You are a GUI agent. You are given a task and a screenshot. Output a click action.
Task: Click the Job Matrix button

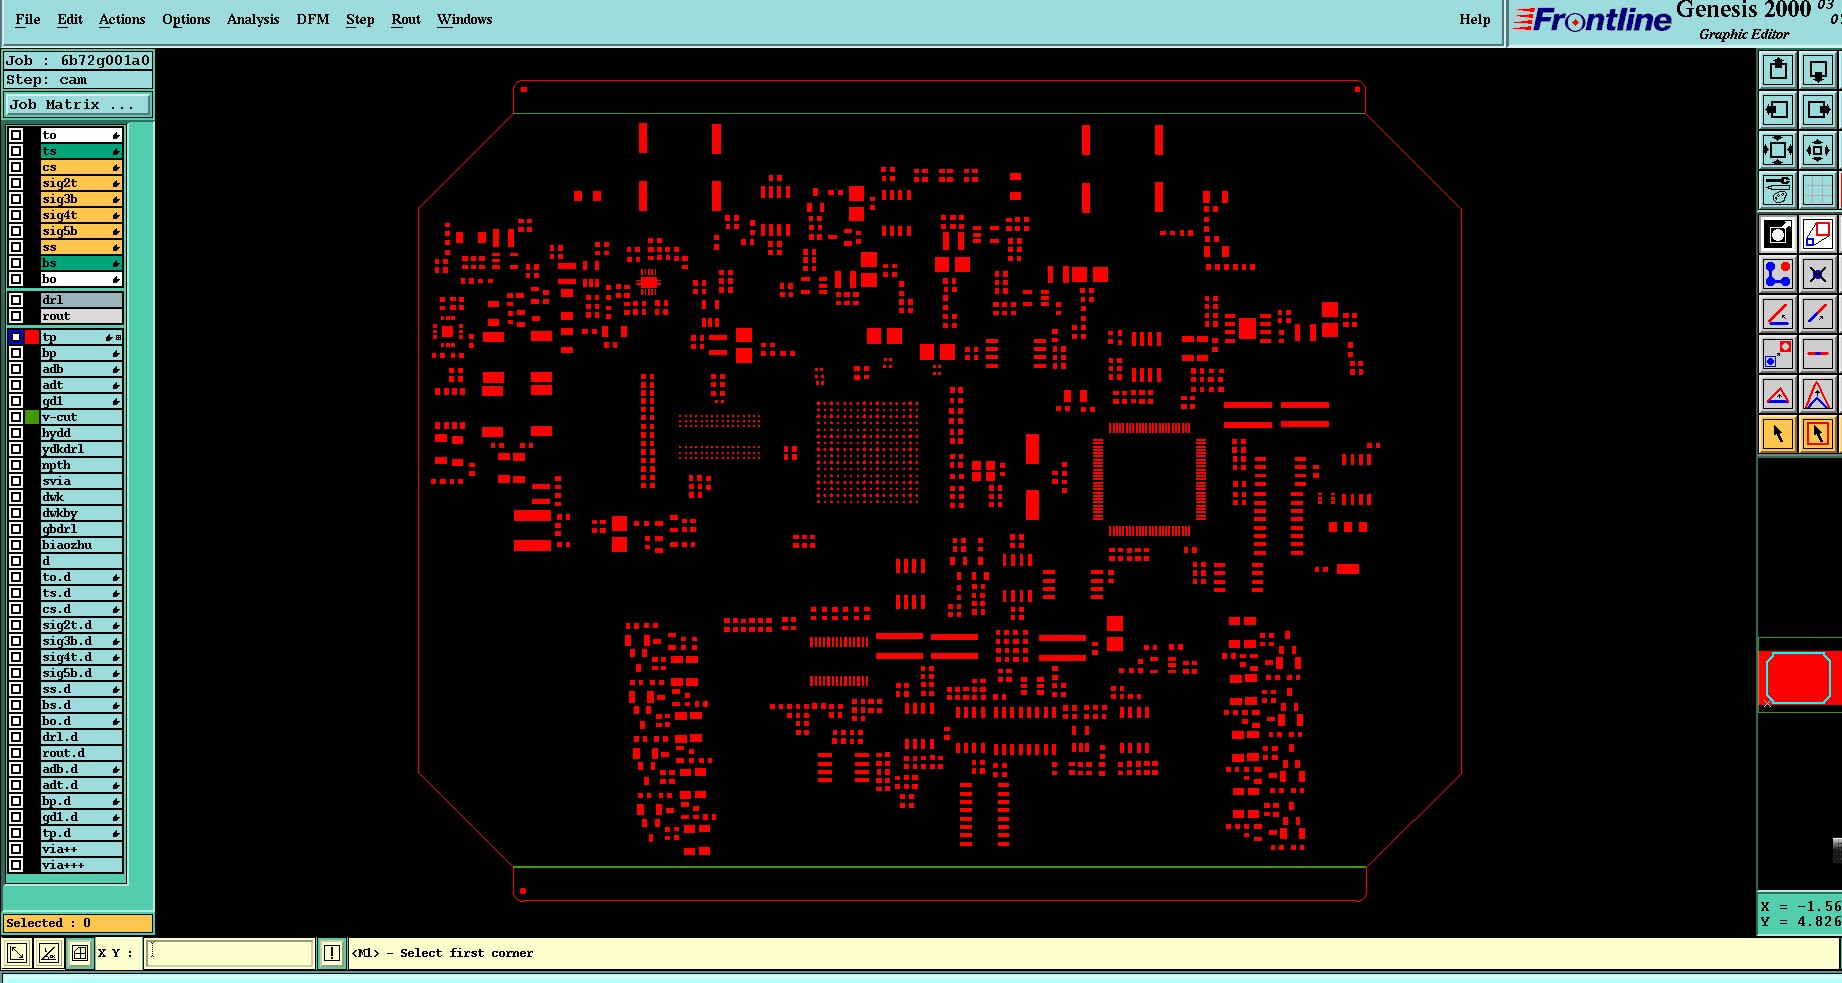coord(79,105)
